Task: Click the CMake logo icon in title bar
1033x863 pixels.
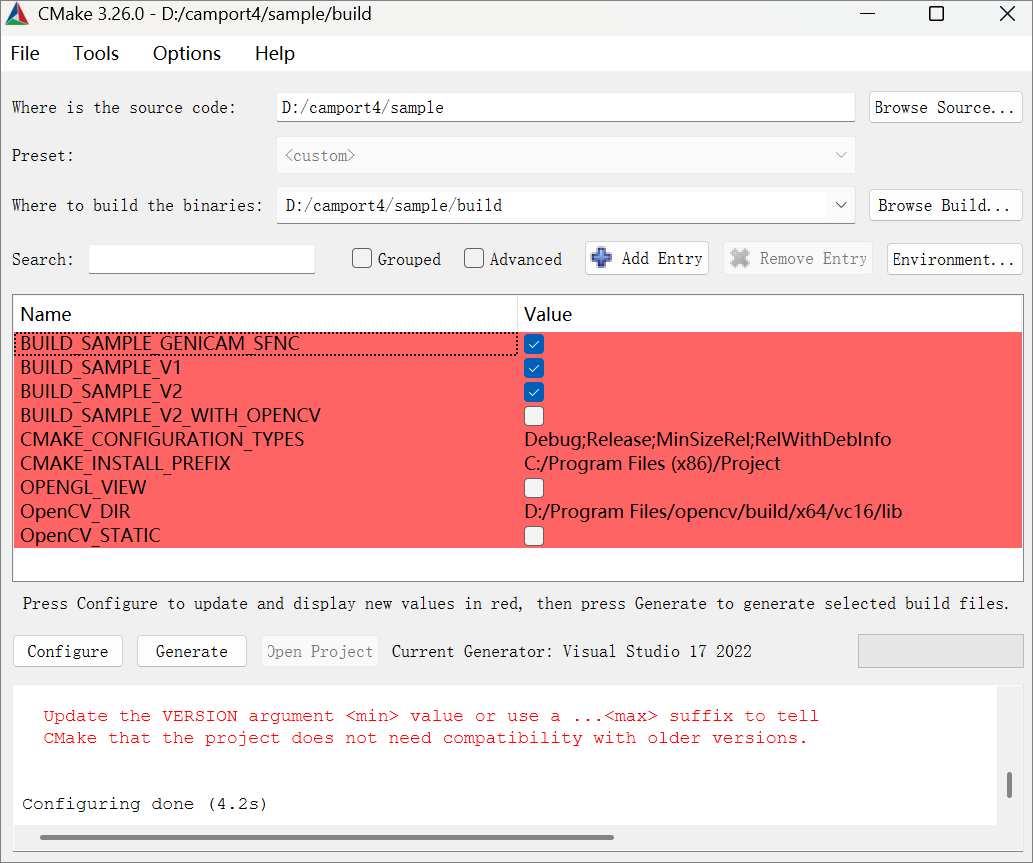Action: [x=17, y=14]
